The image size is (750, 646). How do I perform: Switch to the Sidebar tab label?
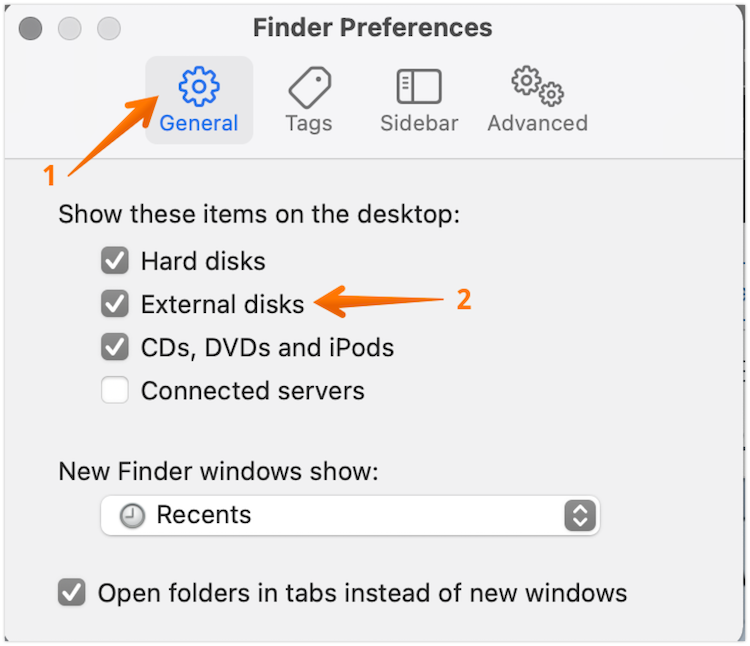click(x=419, y=124)
